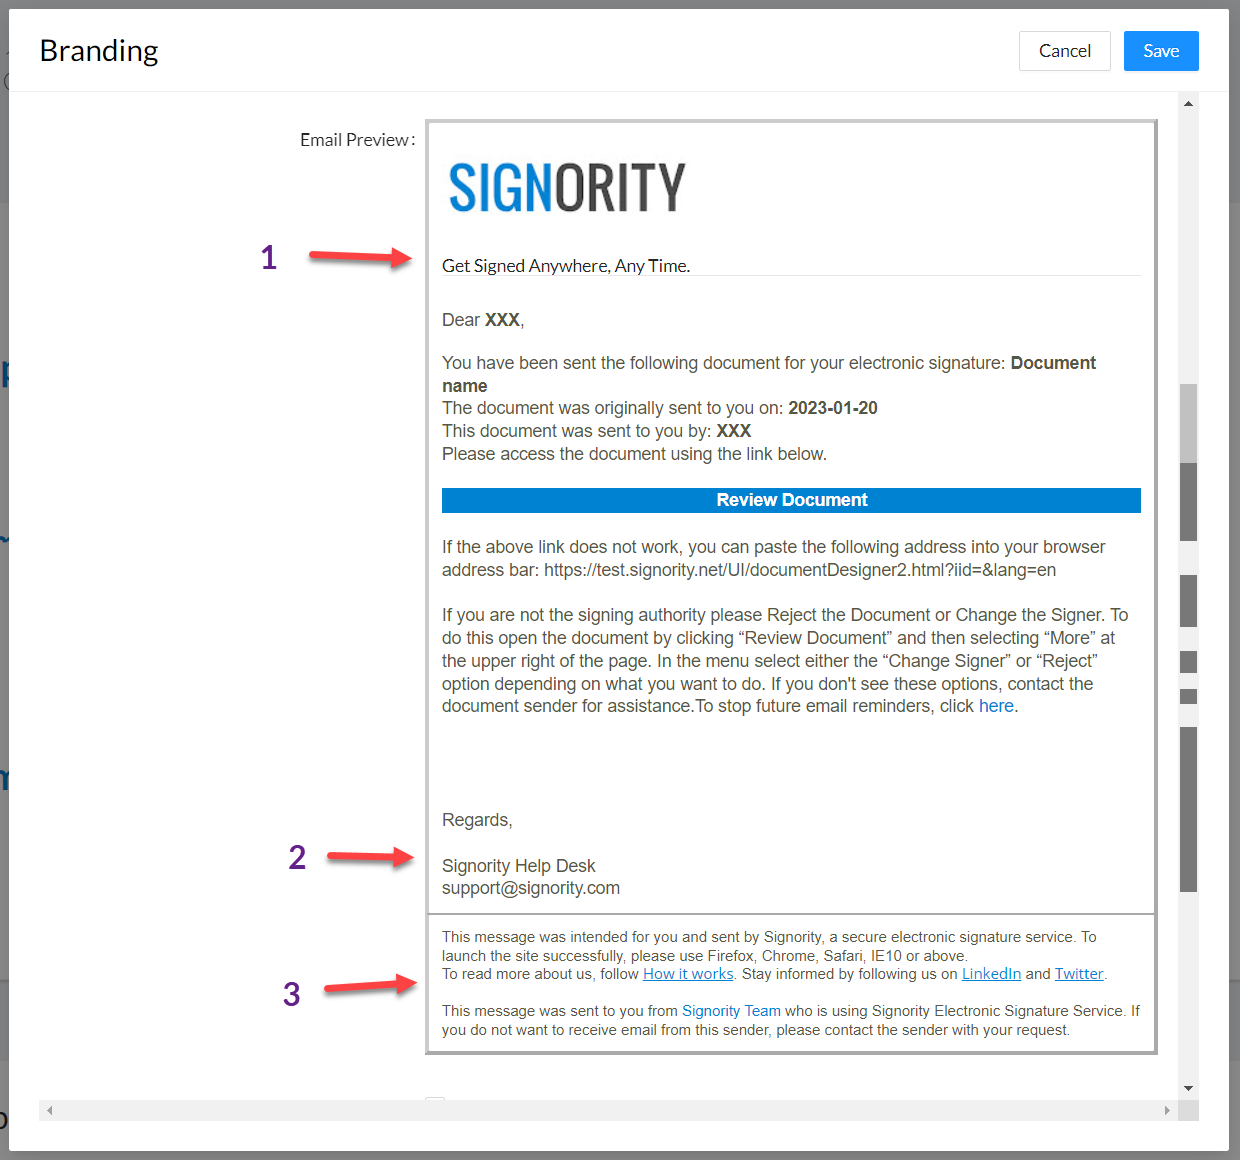Open the 'How it works' link
Viewport: 1240px width, 1160px height.
point(688,974)
